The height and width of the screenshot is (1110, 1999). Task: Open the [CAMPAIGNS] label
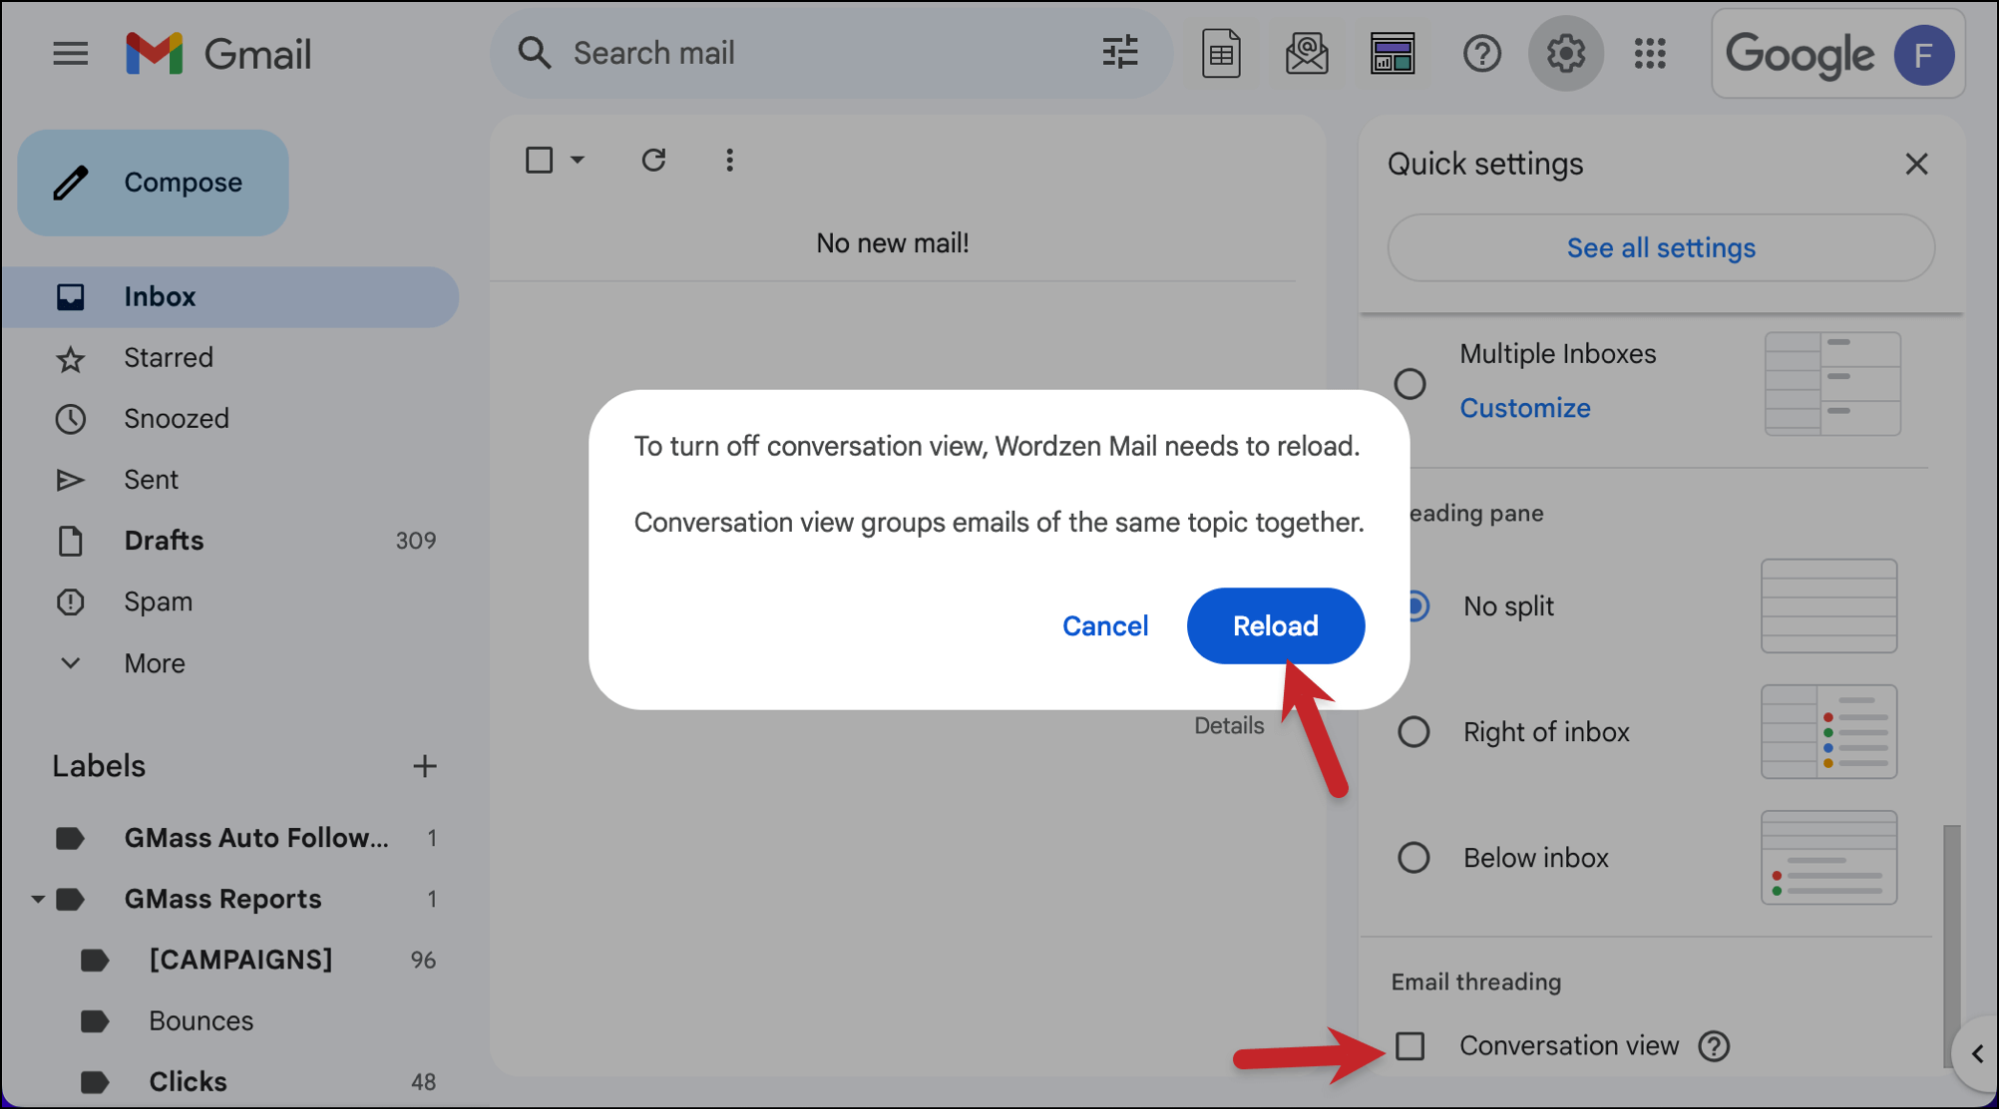click(x=240, y=960)
